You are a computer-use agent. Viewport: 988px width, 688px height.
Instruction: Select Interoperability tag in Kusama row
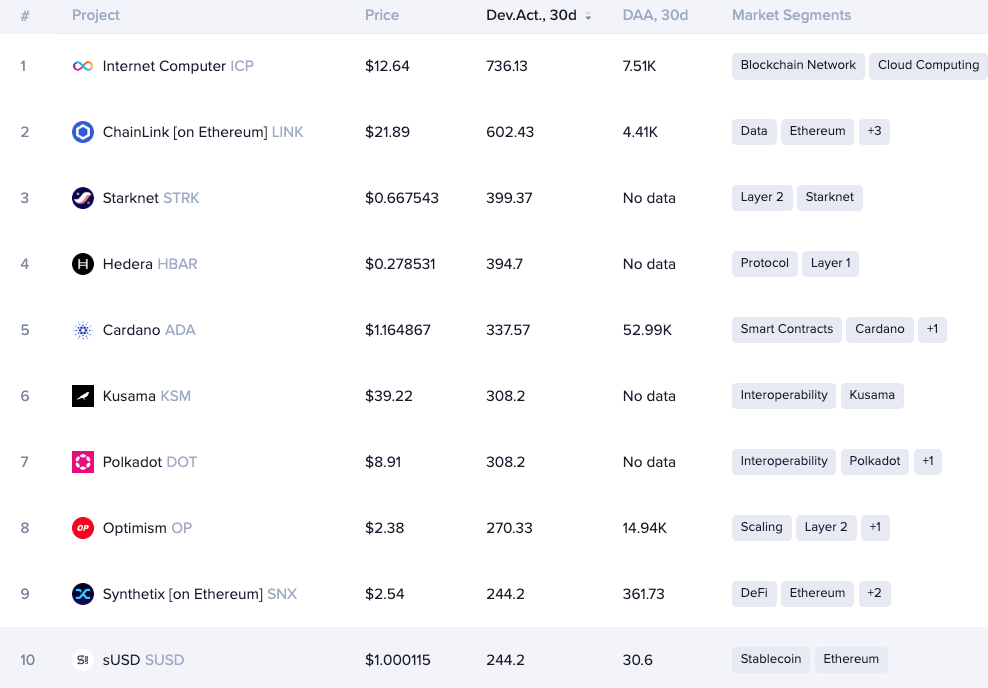(784, 396)
